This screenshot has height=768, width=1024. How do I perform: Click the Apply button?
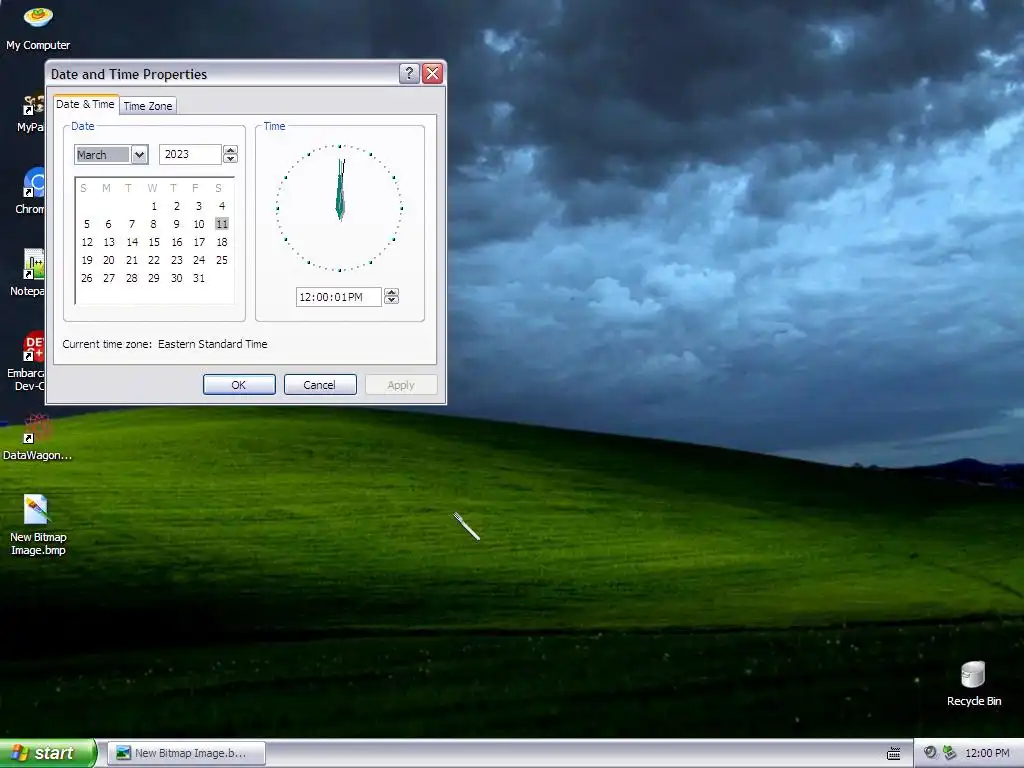tap(401, 385)
